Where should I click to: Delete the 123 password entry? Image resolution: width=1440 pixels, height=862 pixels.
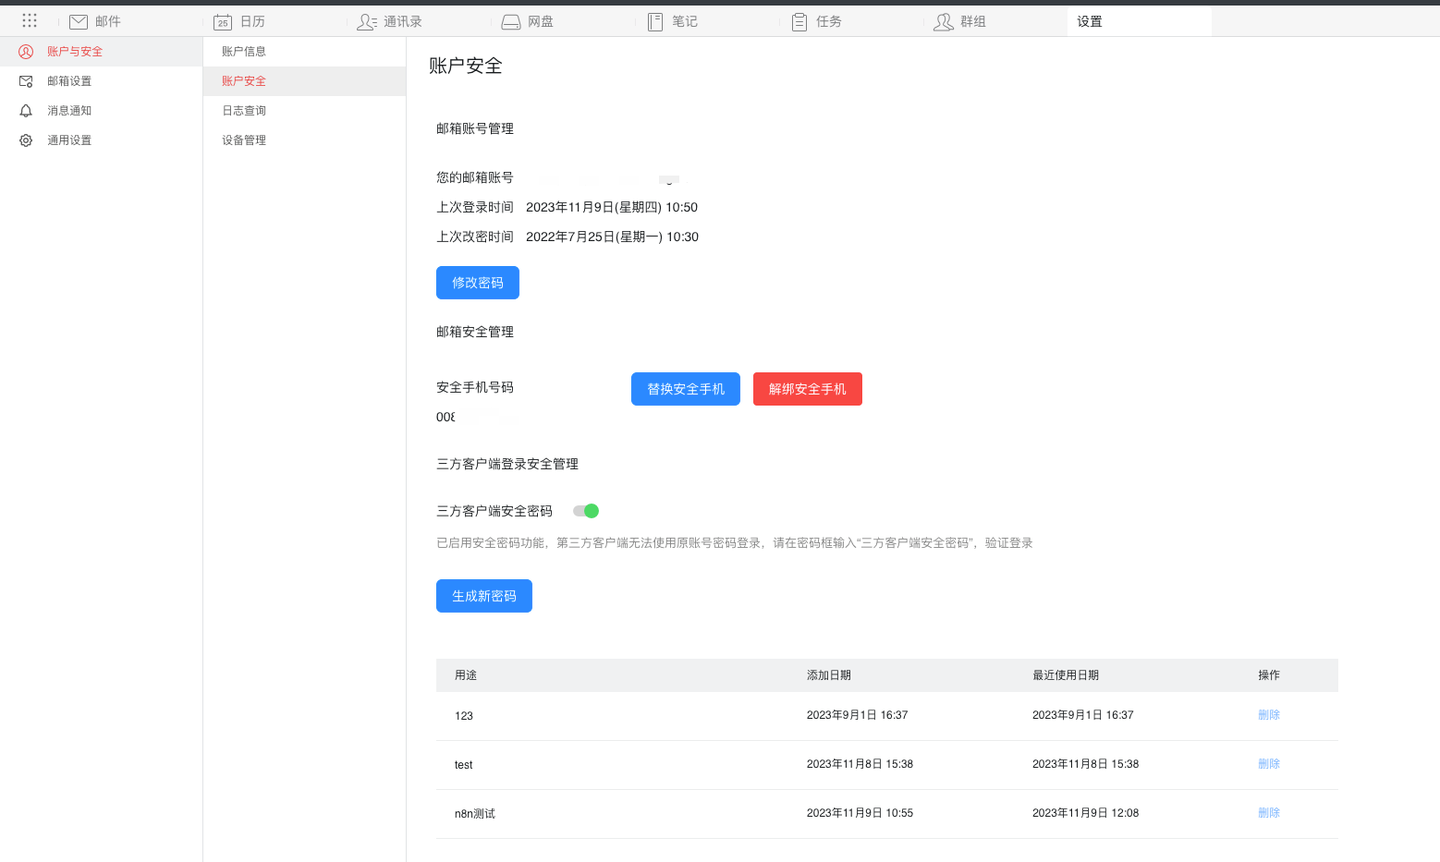pos(1268,715)
